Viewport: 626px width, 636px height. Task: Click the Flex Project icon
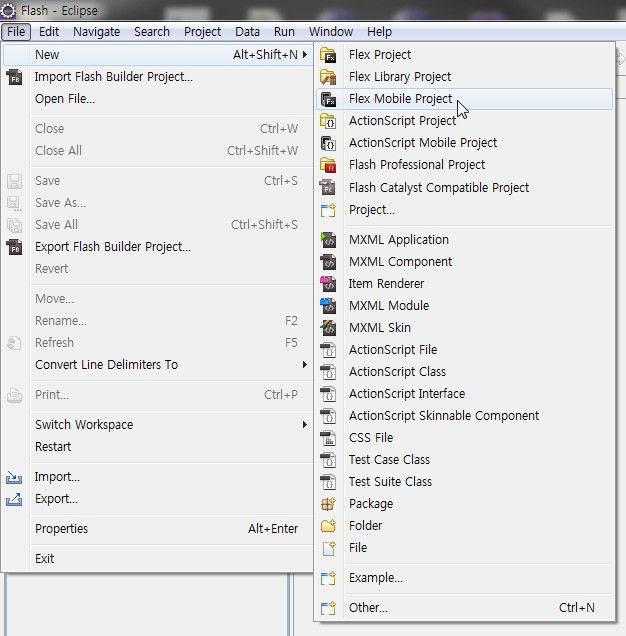pos(328,55)
